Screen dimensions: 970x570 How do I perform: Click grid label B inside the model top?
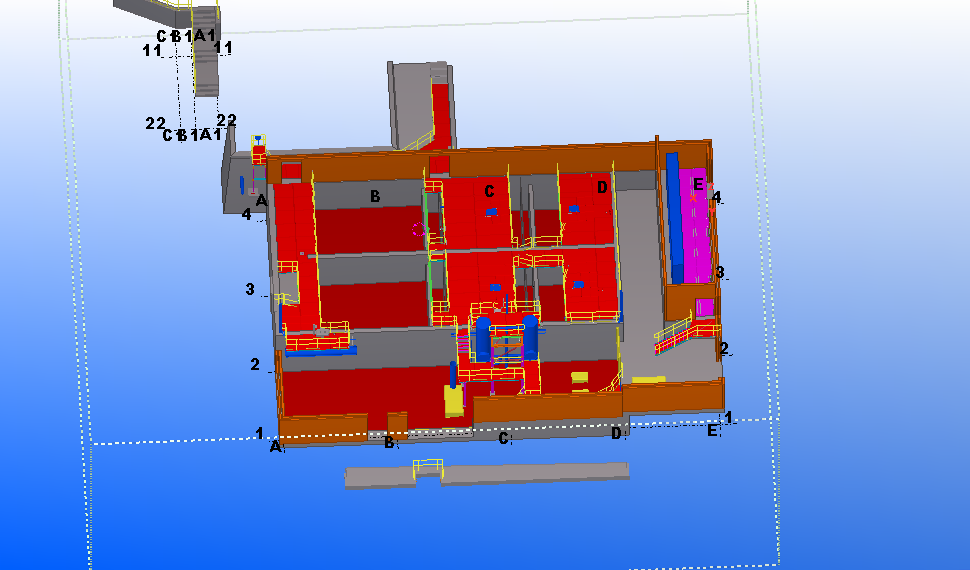(374, 196)
